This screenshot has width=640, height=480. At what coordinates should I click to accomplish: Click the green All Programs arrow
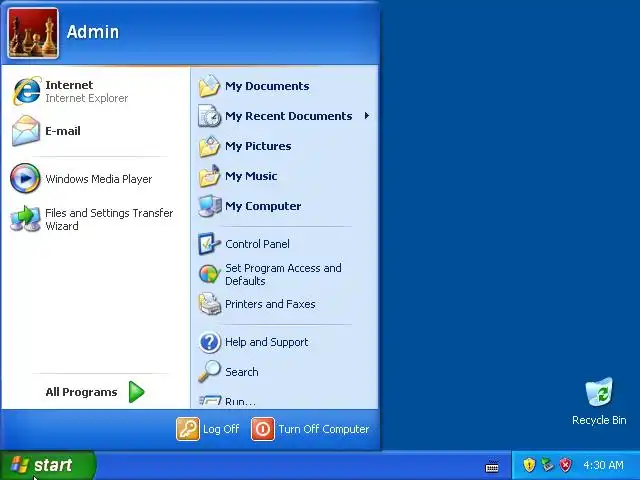(136, 392)
